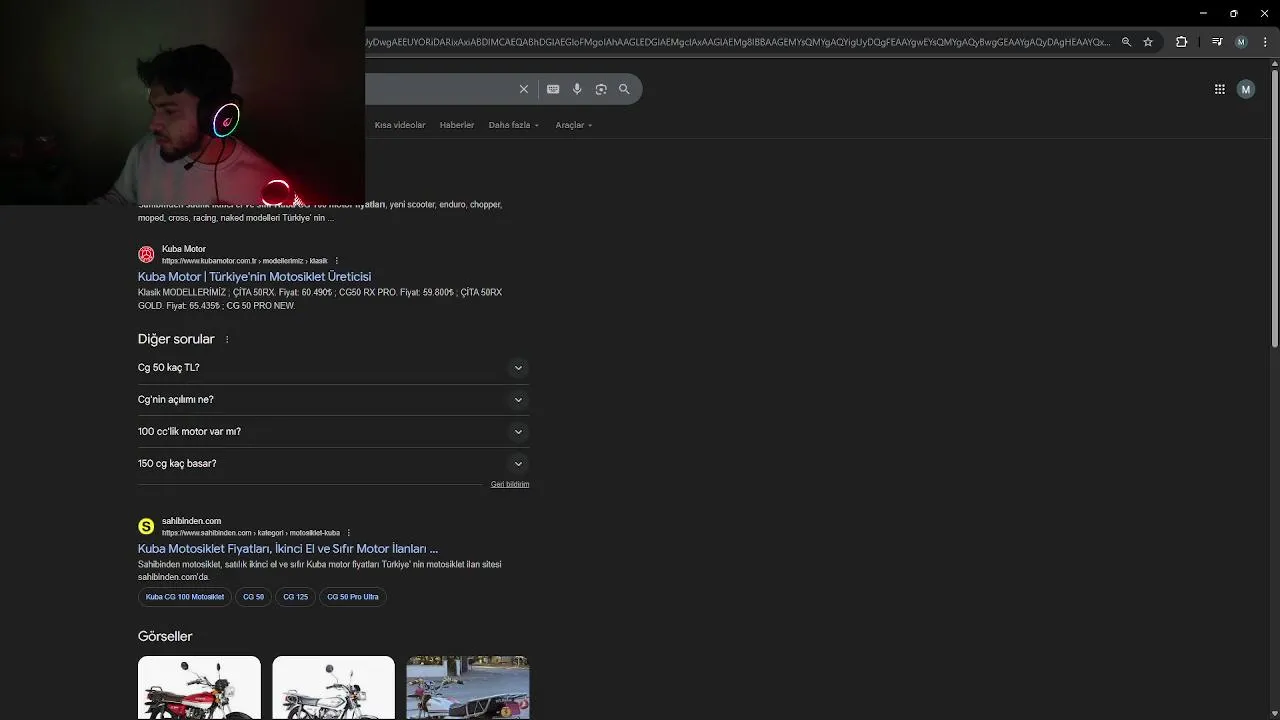Open the Chrome extensions menu
This screenshot has width=1280, height=720.
click(x=1182, y=42)
